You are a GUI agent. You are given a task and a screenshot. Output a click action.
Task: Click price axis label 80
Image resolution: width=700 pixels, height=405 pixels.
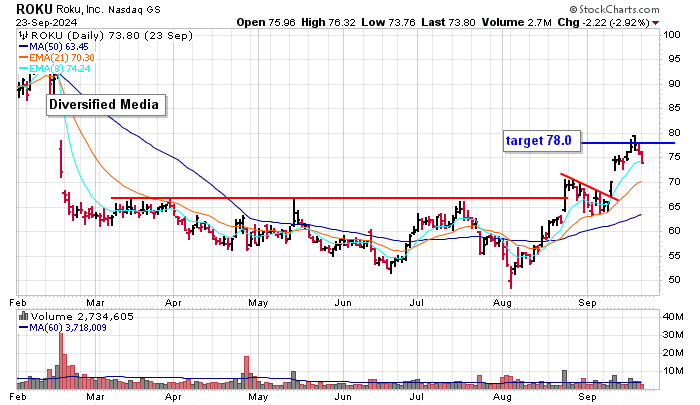point(675,133)
